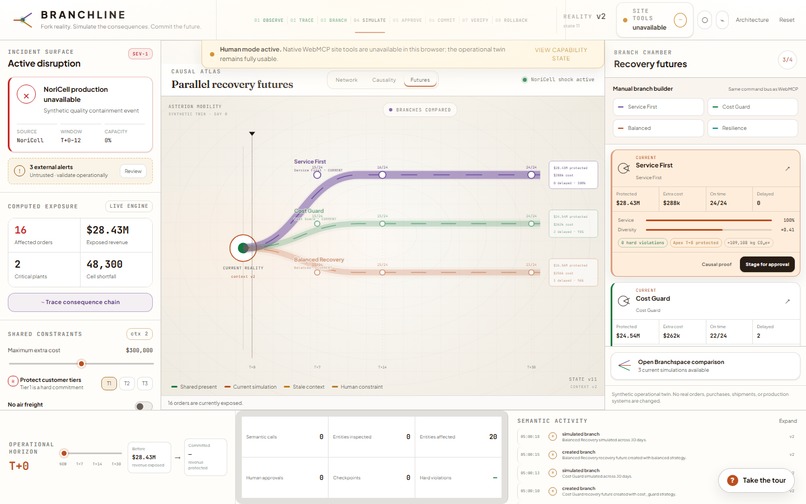Open the Causal proof link
806x504 pixels.
point(716,264)
